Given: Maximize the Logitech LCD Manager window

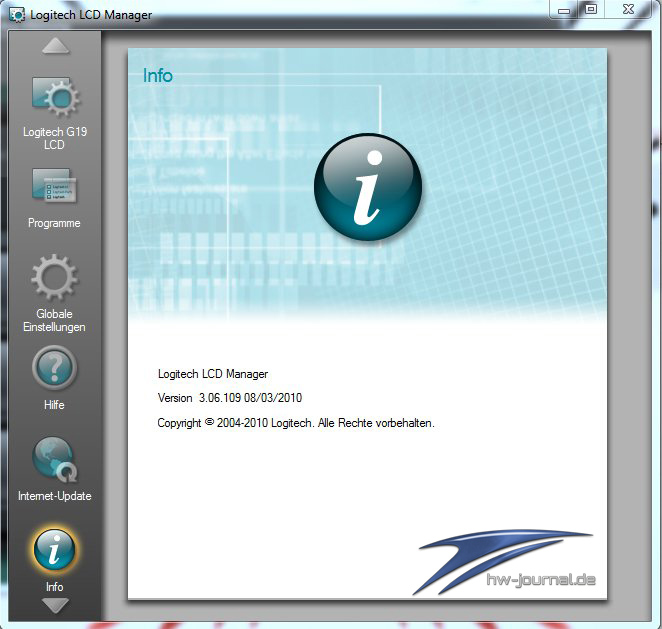Looking at the screenshot, I should pyautogui.click(x=591, y=9).
